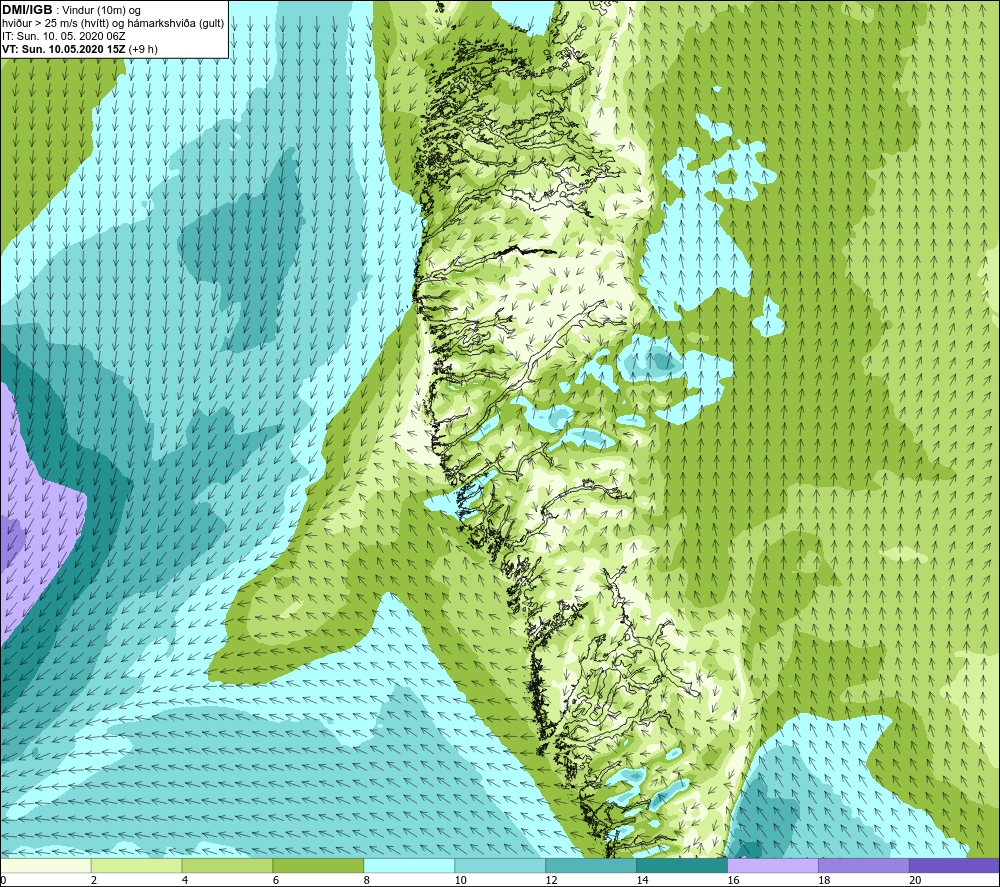This screenshot has height=887, width=1000.
Task: Click the 8-10 m/s pale cyan legend swatch
Action: click(409, 865)
